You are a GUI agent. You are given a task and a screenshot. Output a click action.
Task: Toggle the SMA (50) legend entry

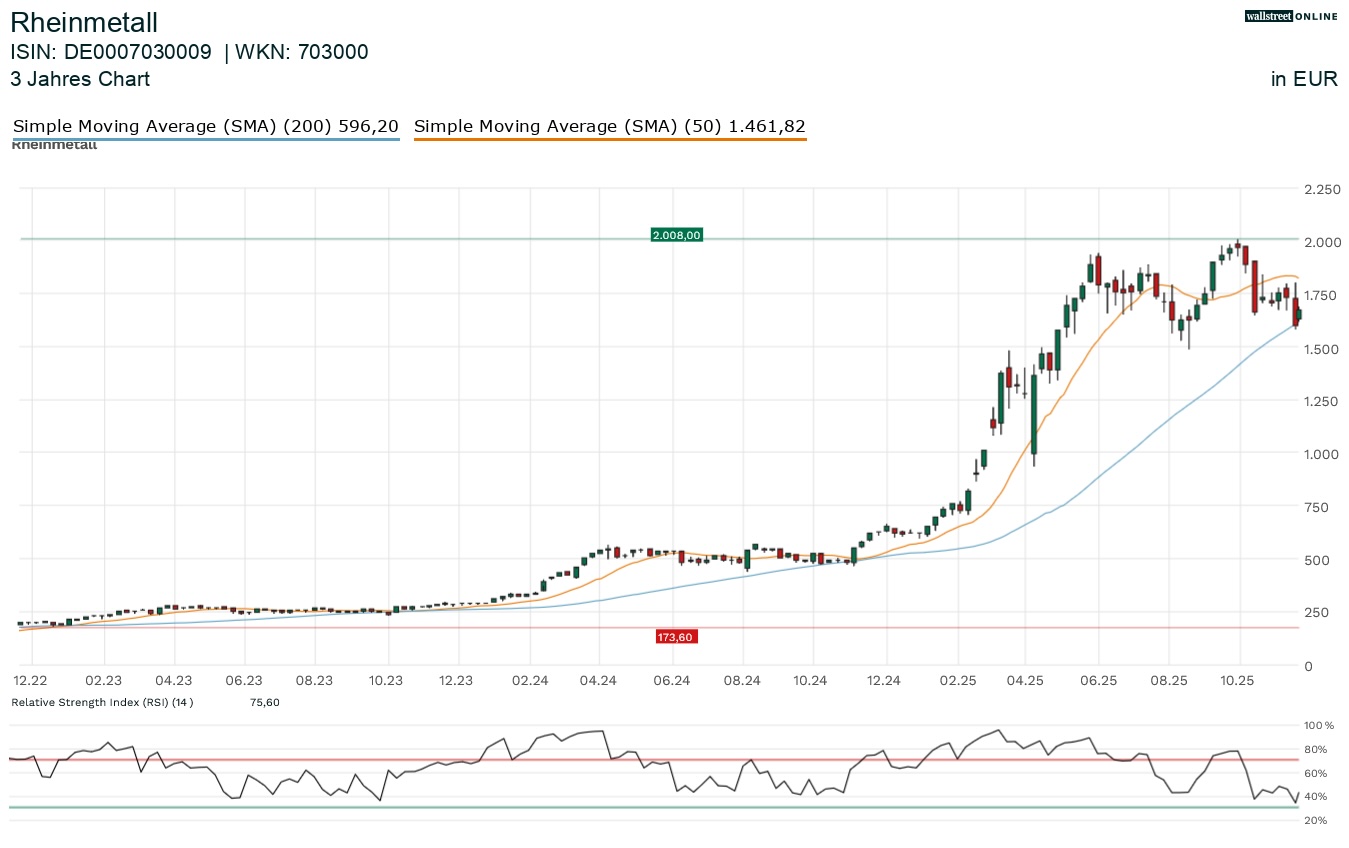pyautogui.click(x=609, y=126)
